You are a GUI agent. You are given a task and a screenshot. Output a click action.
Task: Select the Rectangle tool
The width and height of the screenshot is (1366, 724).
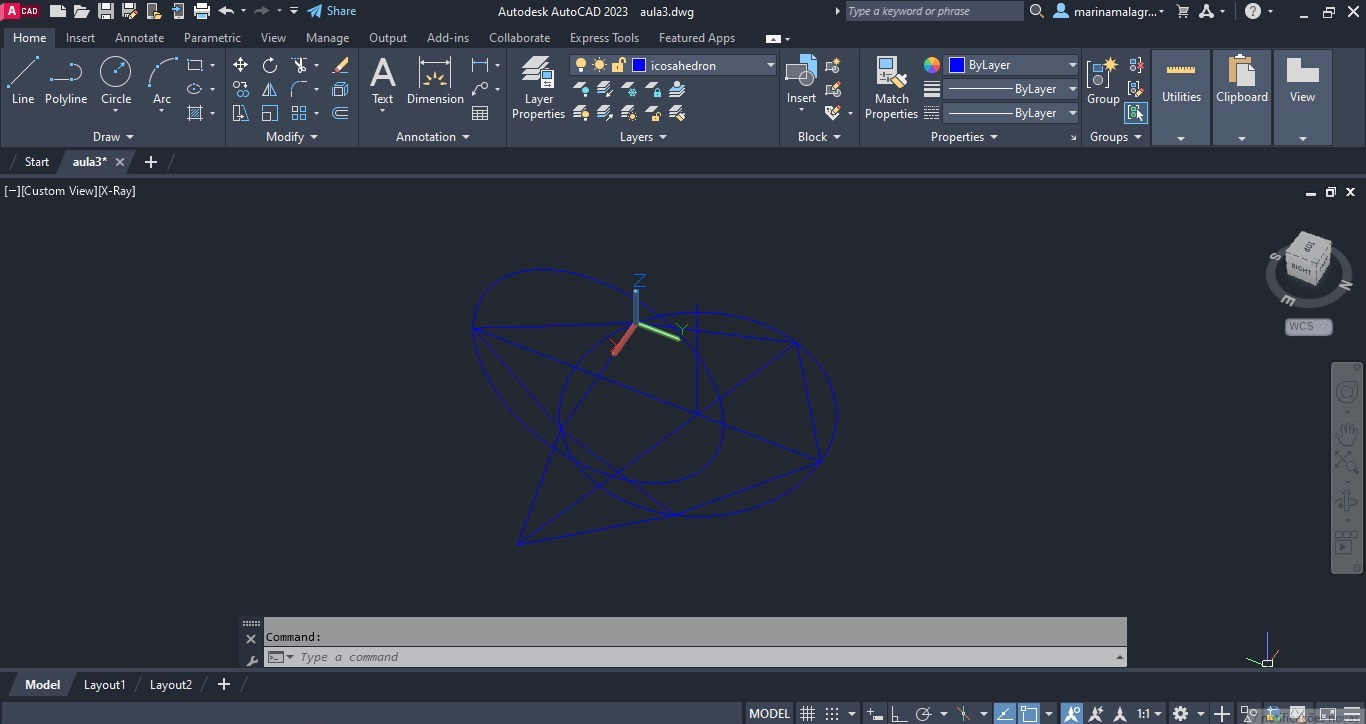coord(195,65)
